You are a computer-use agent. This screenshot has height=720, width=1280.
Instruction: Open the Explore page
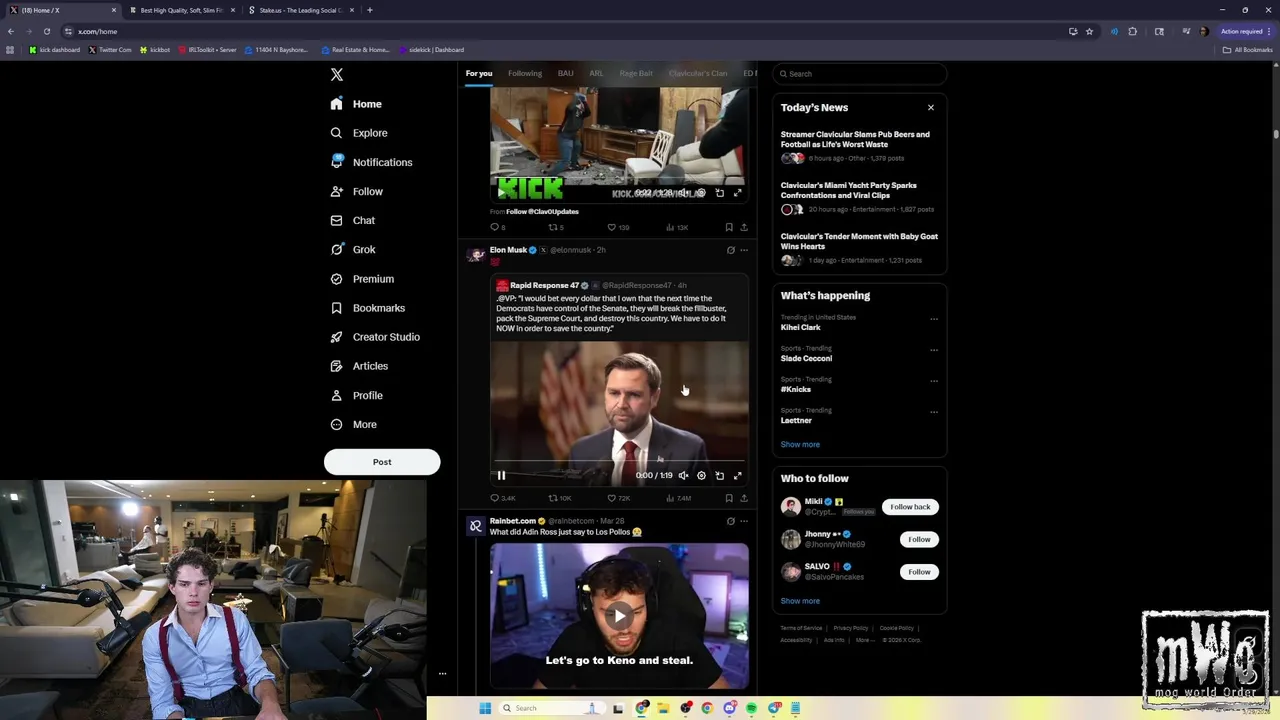click(x=359, y=133)
